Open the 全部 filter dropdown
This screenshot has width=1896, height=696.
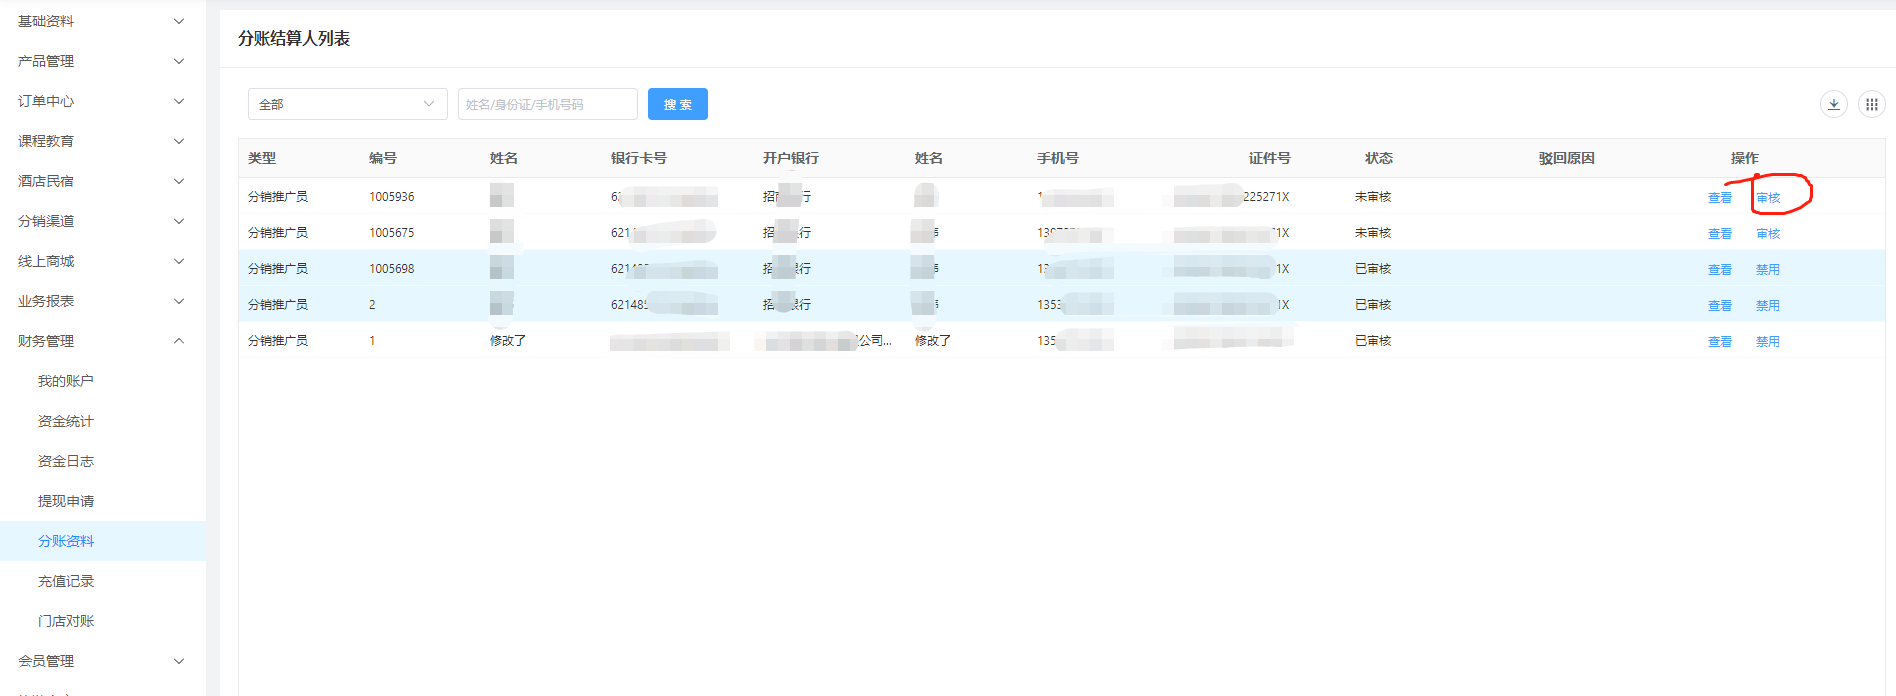click(347, 104)
